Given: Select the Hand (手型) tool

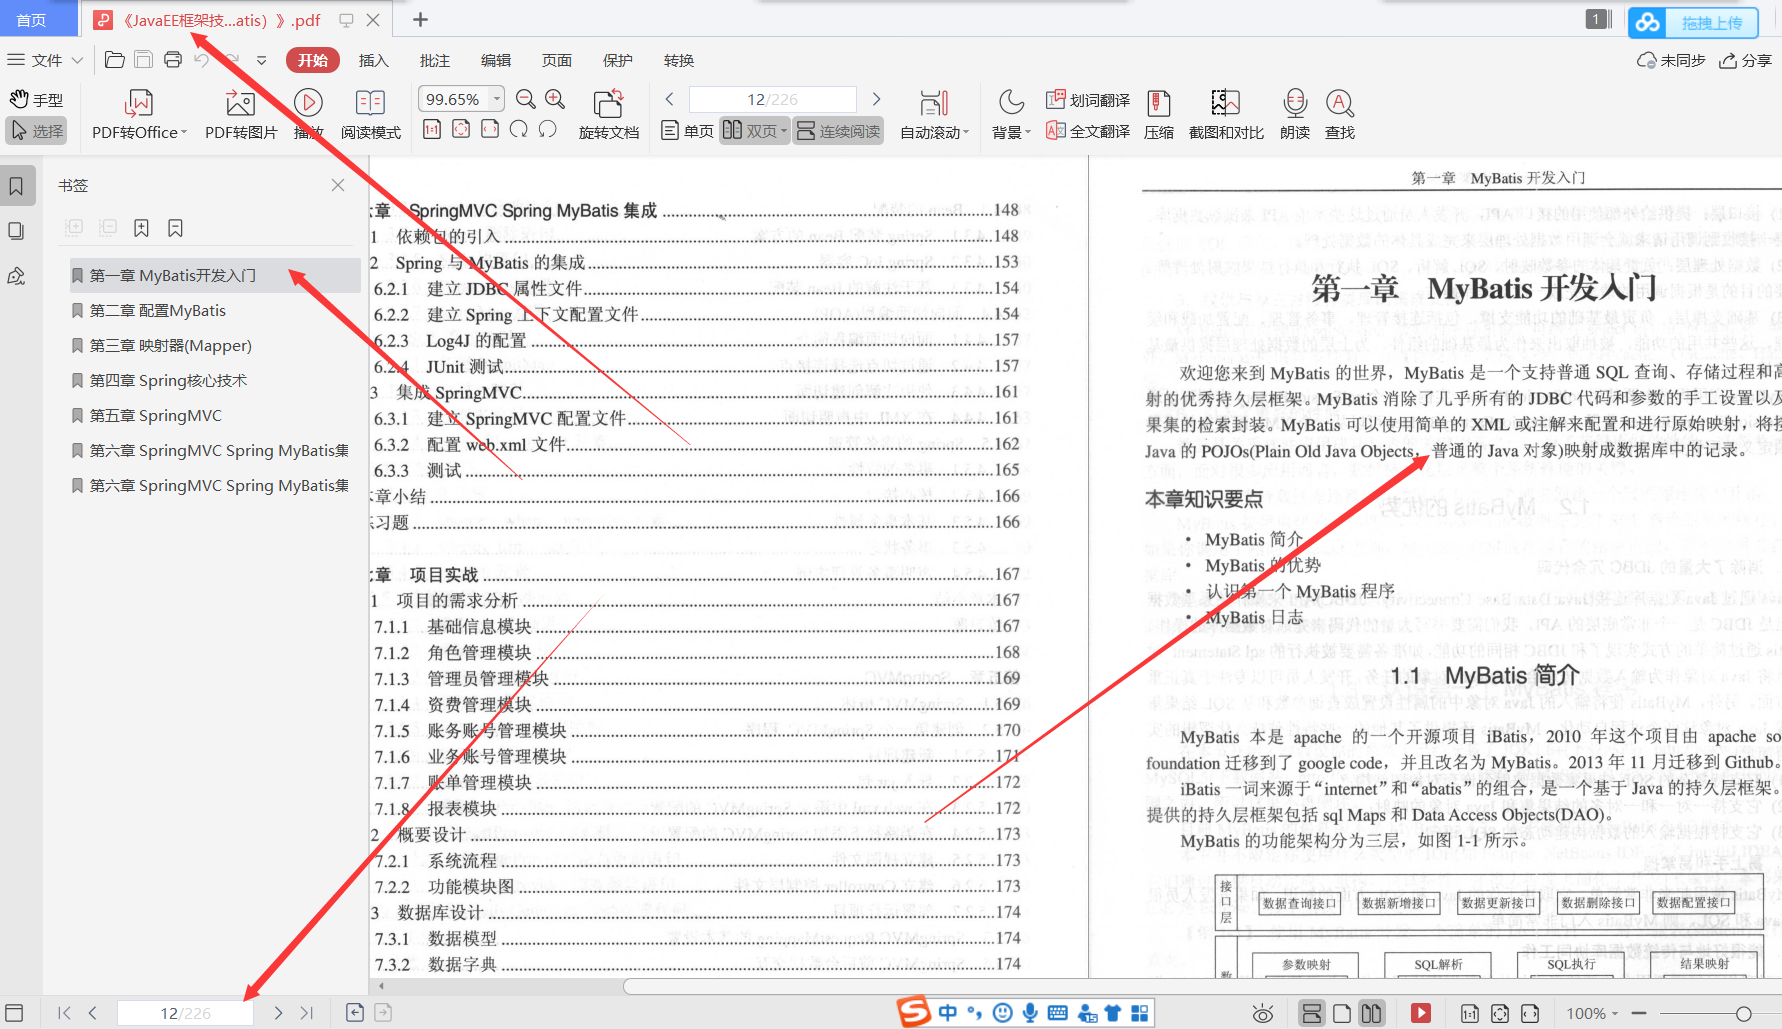Looking at the screenshot, I should (x=37, y=99).
